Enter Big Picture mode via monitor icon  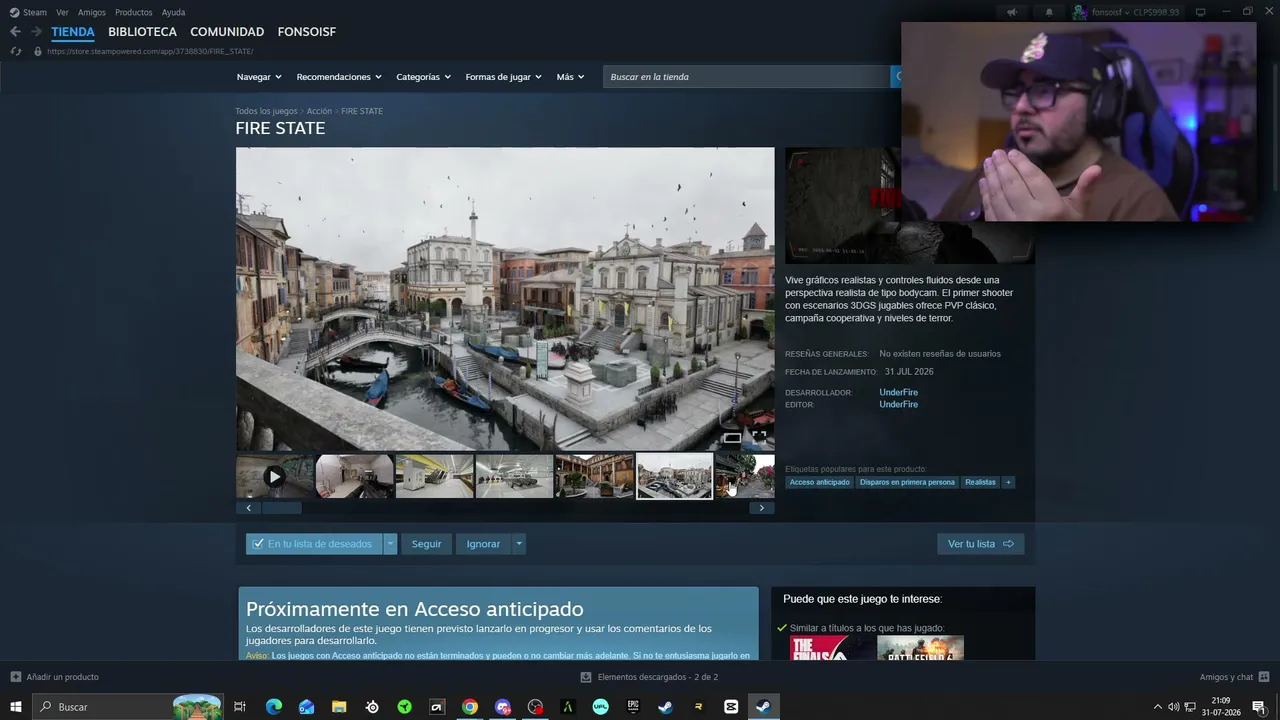tap(1201, 12)
